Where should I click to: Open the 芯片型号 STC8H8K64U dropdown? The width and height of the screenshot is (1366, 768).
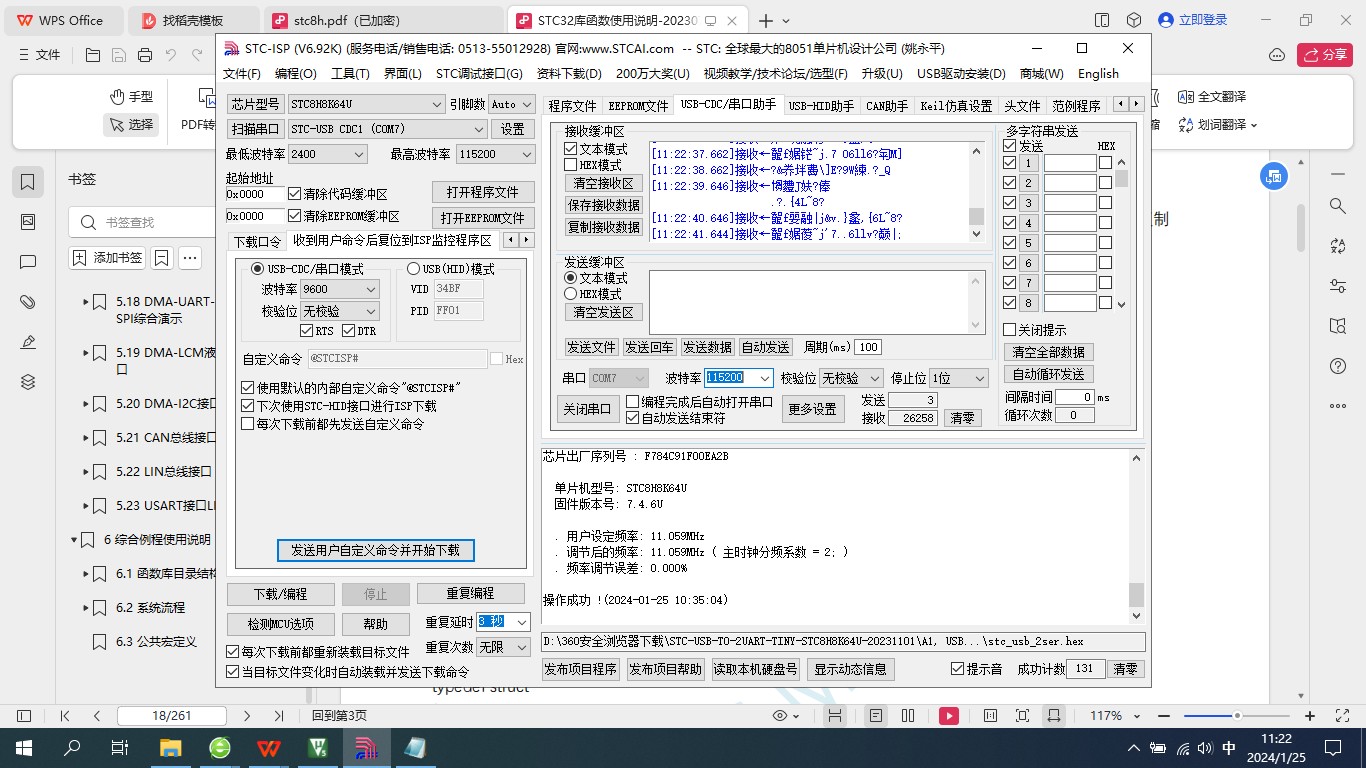point(436,104)
